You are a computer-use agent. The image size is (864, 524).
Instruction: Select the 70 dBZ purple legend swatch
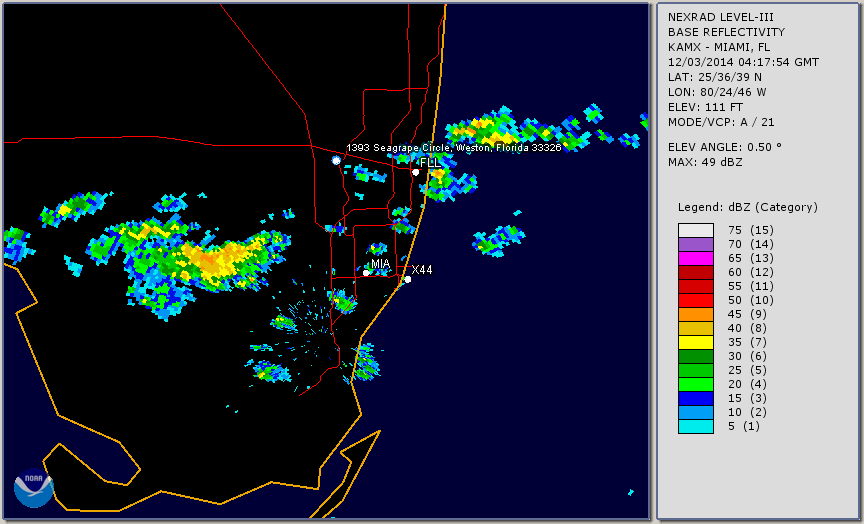[x=696, y=245]
